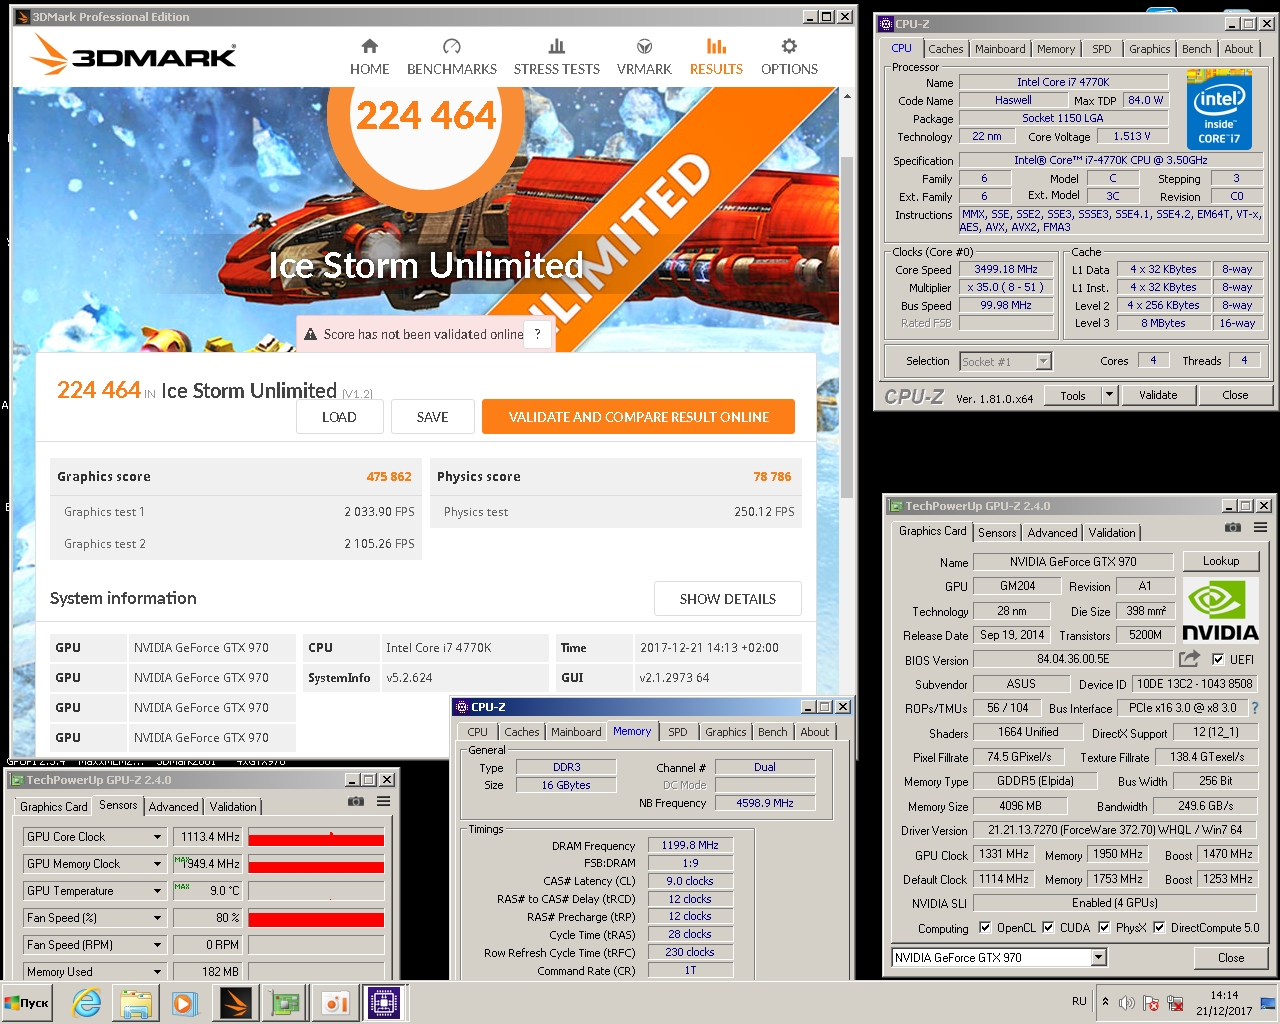Switch to Caches tab in top CPU-Z
The height and width of the screenshot is (1024, 1280).
tap(945, 49)
